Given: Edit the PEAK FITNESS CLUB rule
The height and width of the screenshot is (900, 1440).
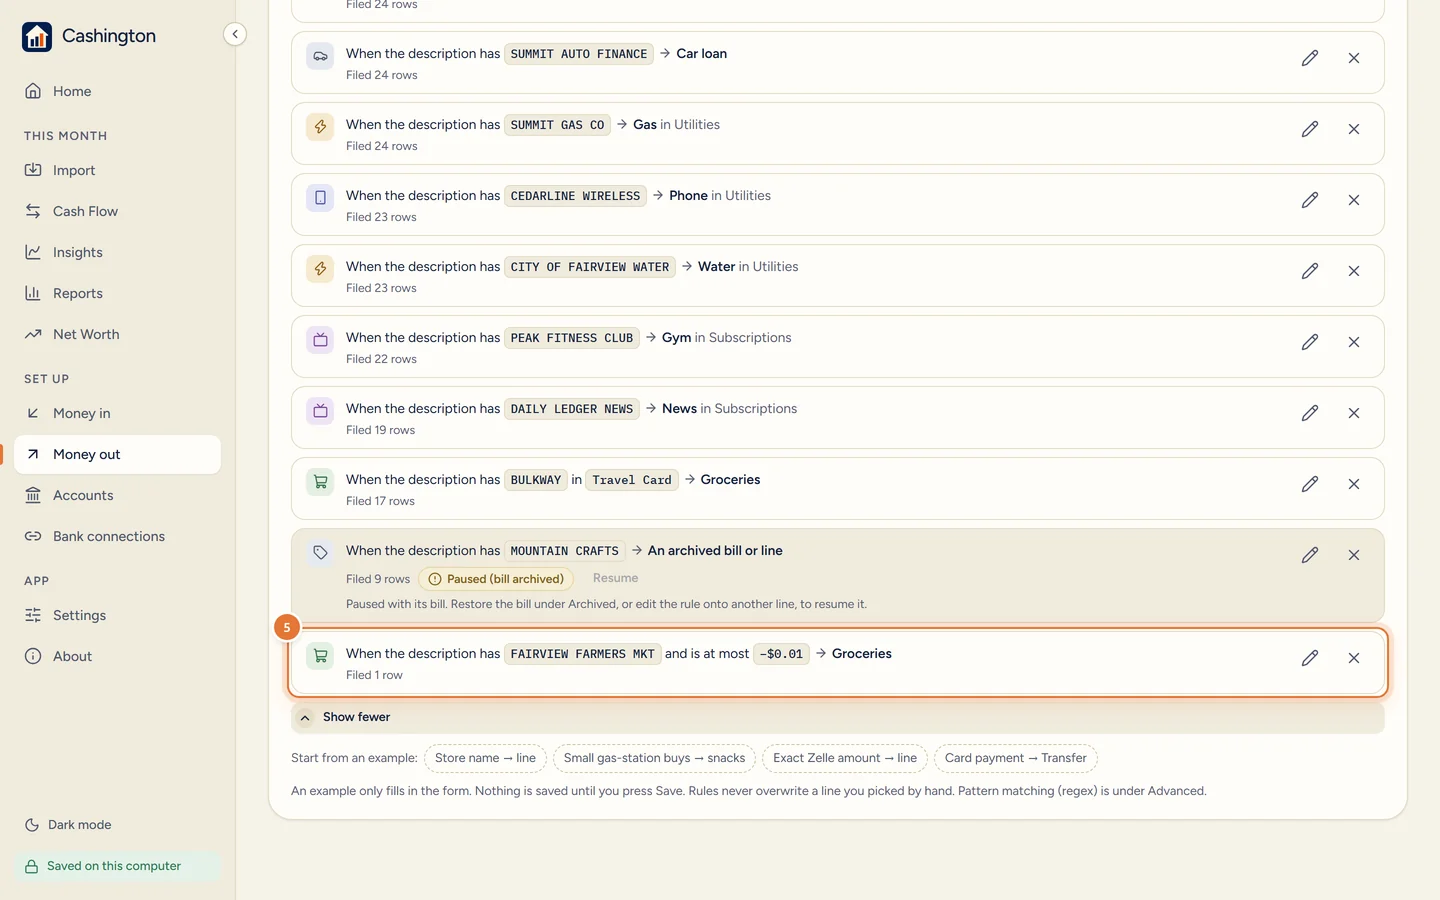Looking at the screenshot, I should (1310, 342).
